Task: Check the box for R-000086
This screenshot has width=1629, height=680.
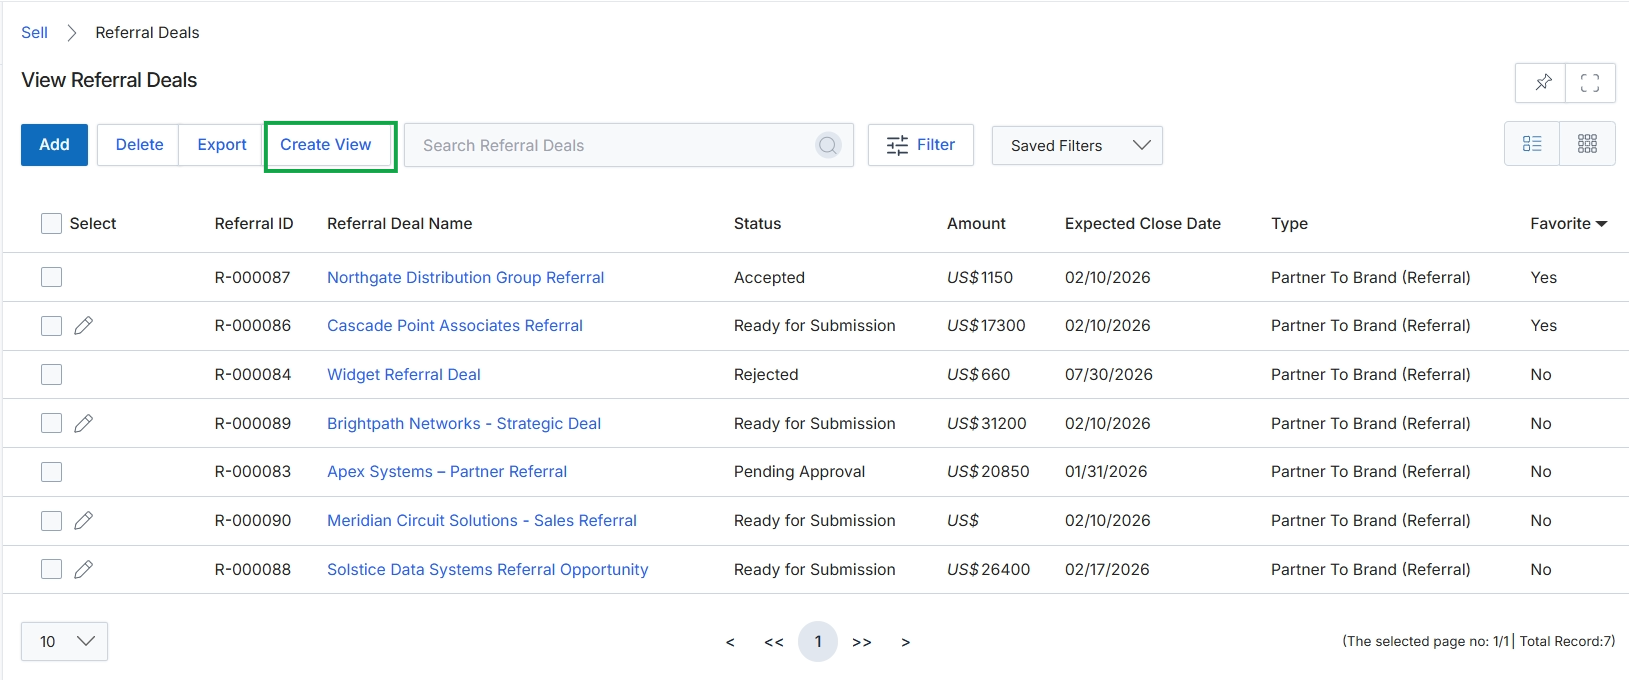Action: pyautogui.click(x=51, y=326)
